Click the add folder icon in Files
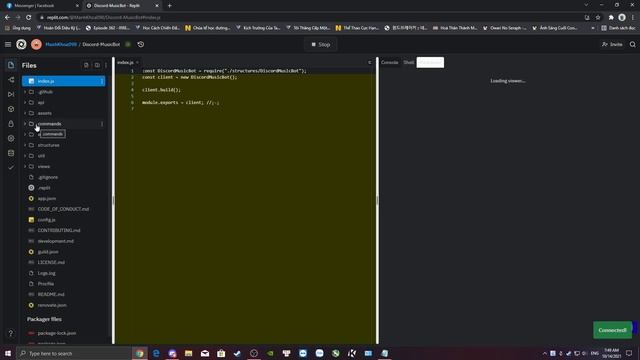The width and height of the screenshot is (640, 360). click(97, 65)
